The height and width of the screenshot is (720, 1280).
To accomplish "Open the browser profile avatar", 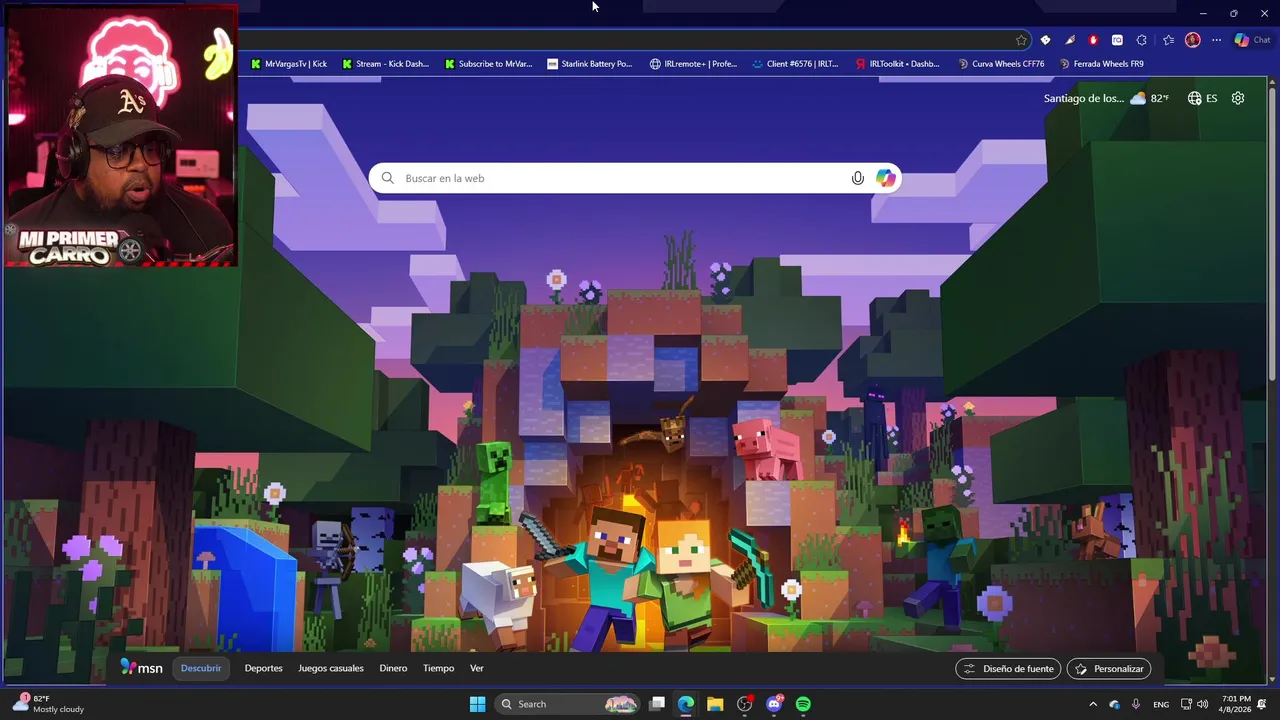I will [x=1192, y=40].
